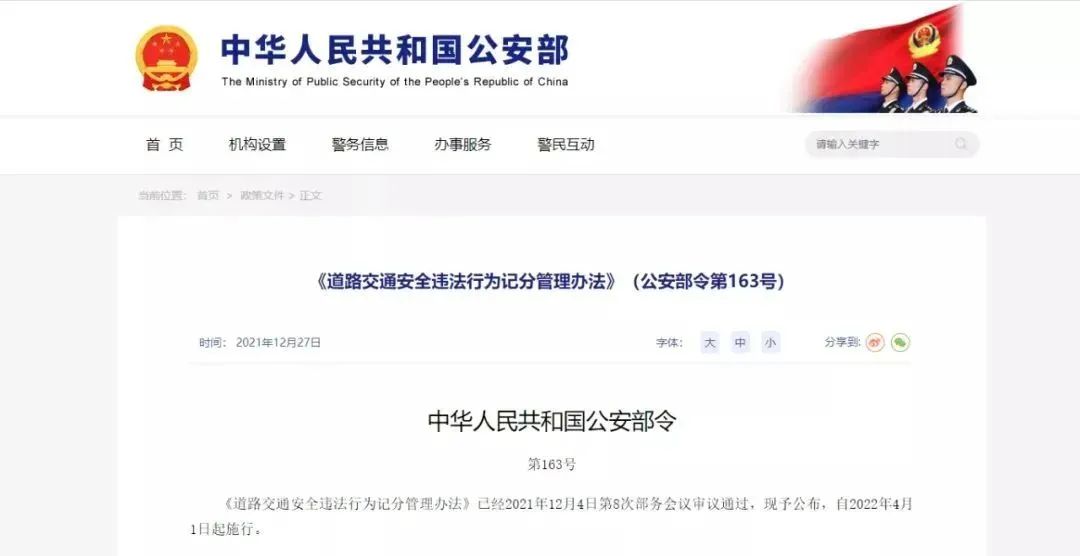Set font size to medium (中)

(740, 342)
